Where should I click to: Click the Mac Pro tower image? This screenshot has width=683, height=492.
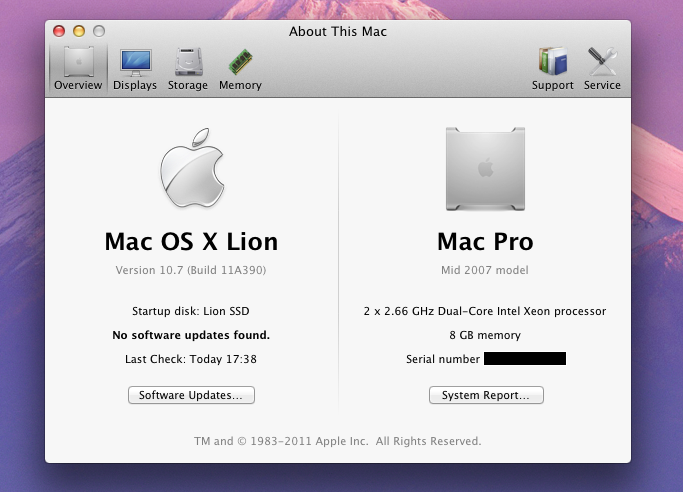pyautogui.click(x=485, y=169)
